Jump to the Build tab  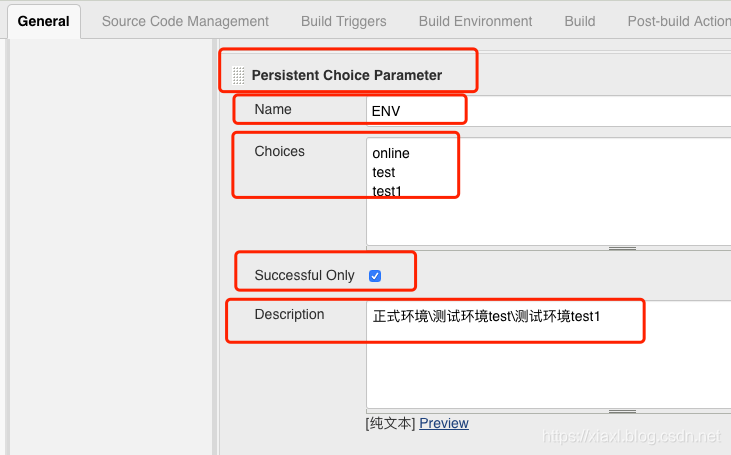click(579, 21)
